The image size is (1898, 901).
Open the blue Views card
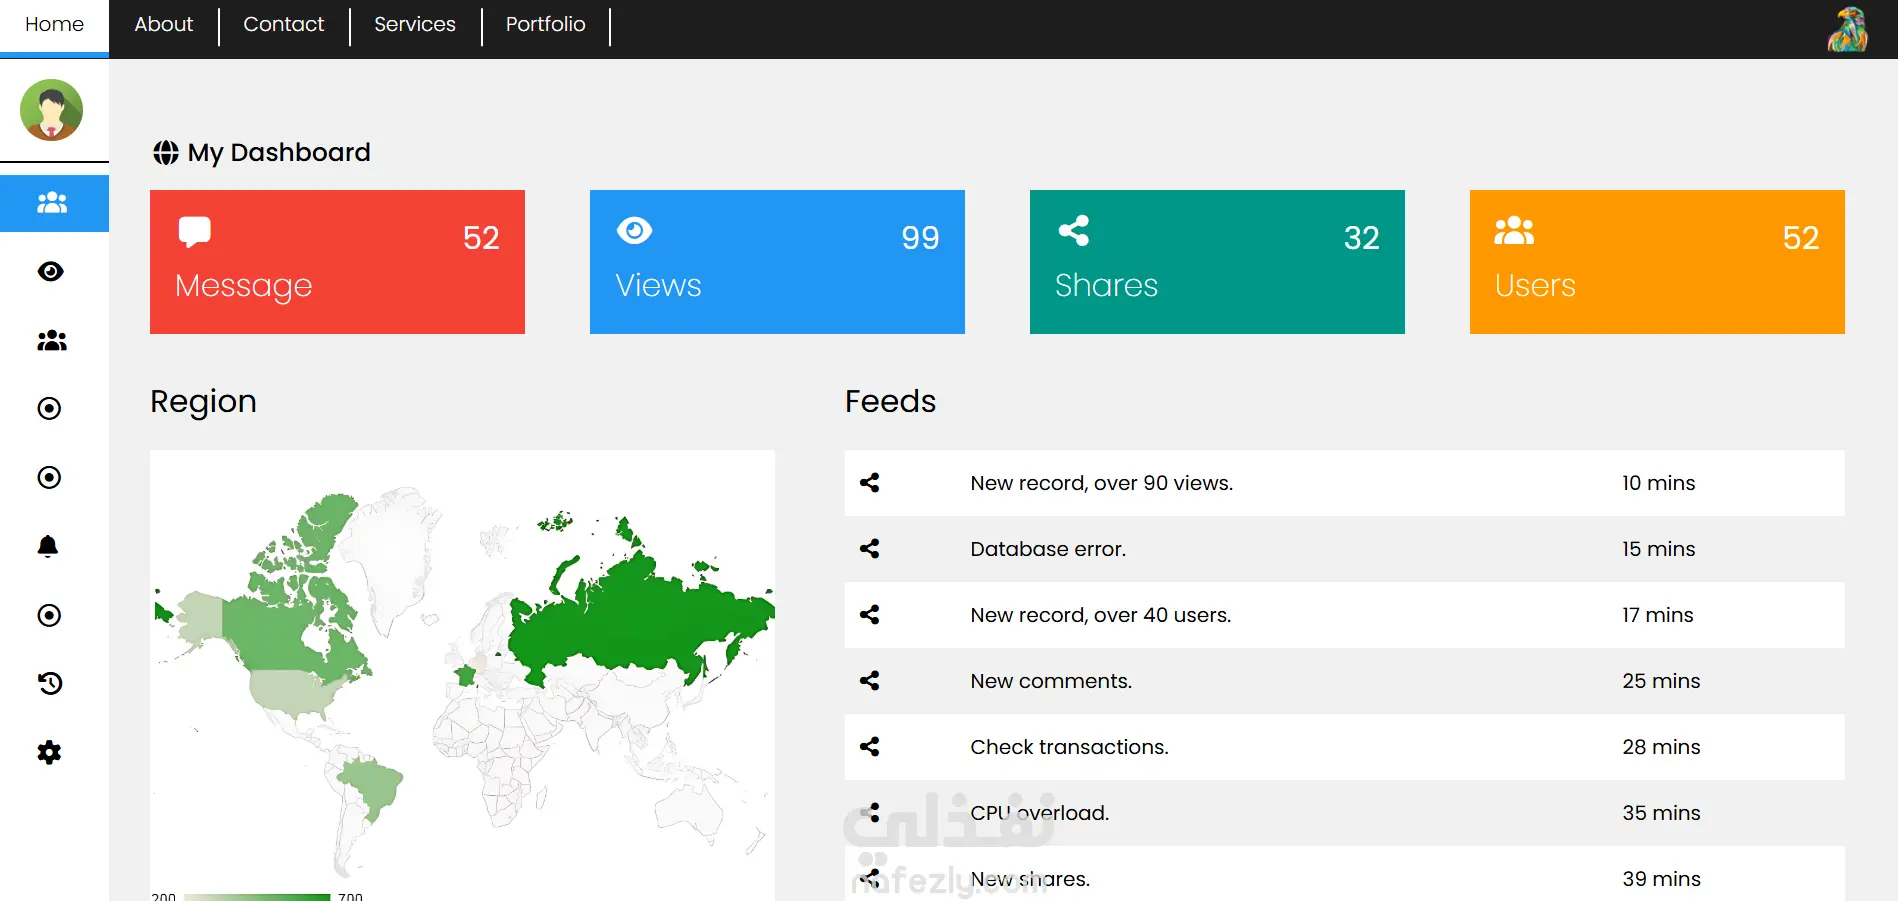777,262
